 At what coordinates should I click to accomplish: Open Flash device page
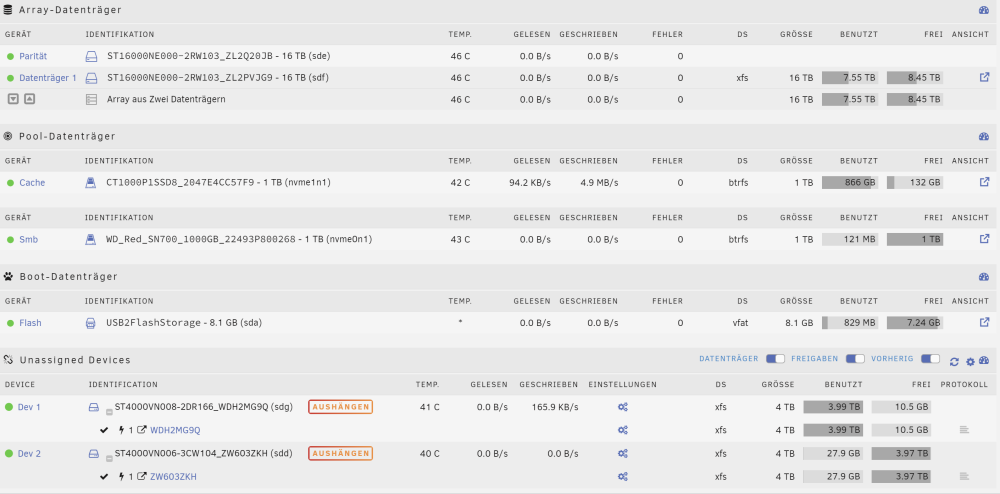click(x=30, y=323)
